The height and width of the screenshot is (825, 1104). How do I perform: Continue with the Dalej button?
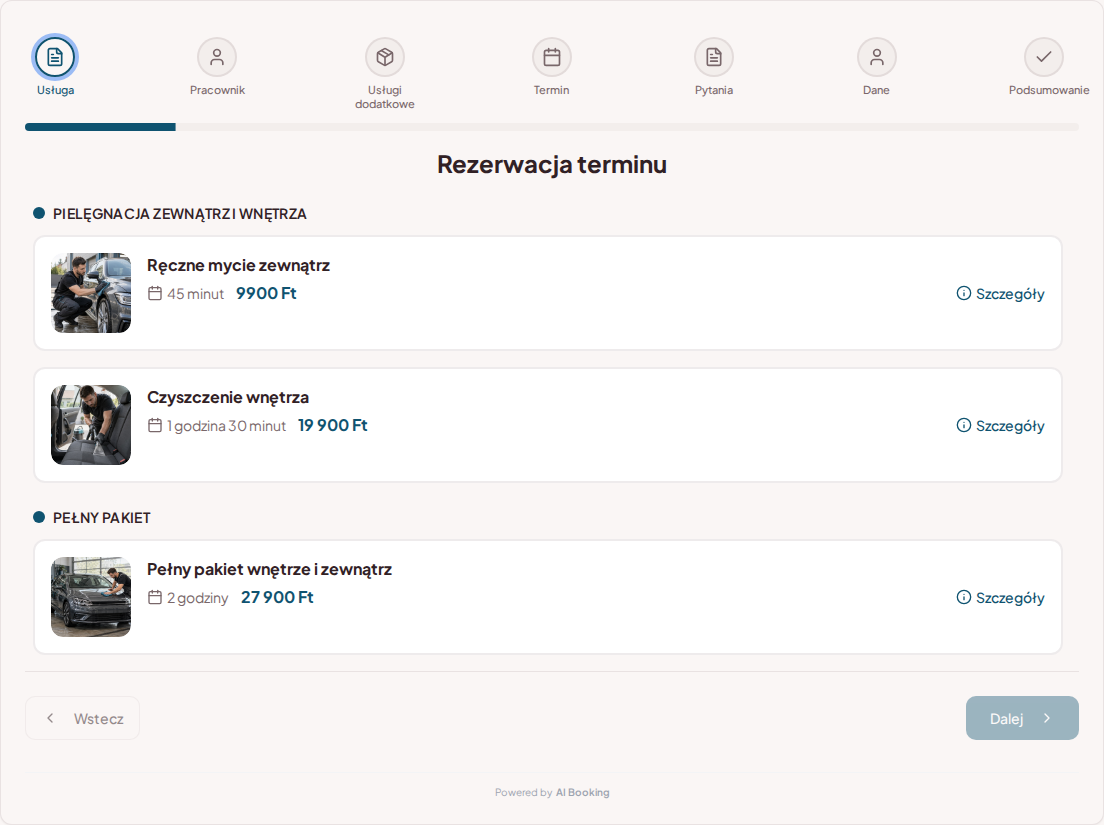point(1022,718)
